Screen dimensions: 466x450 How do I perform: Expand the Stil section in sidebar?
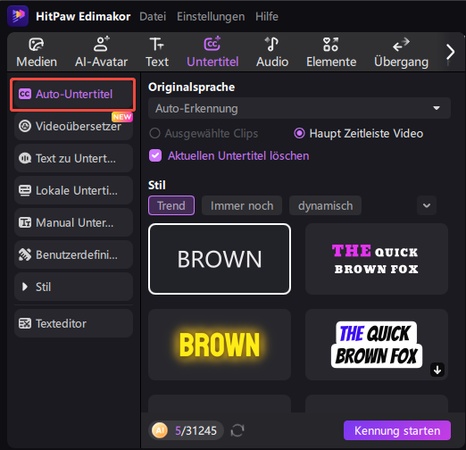coord(73,287)
